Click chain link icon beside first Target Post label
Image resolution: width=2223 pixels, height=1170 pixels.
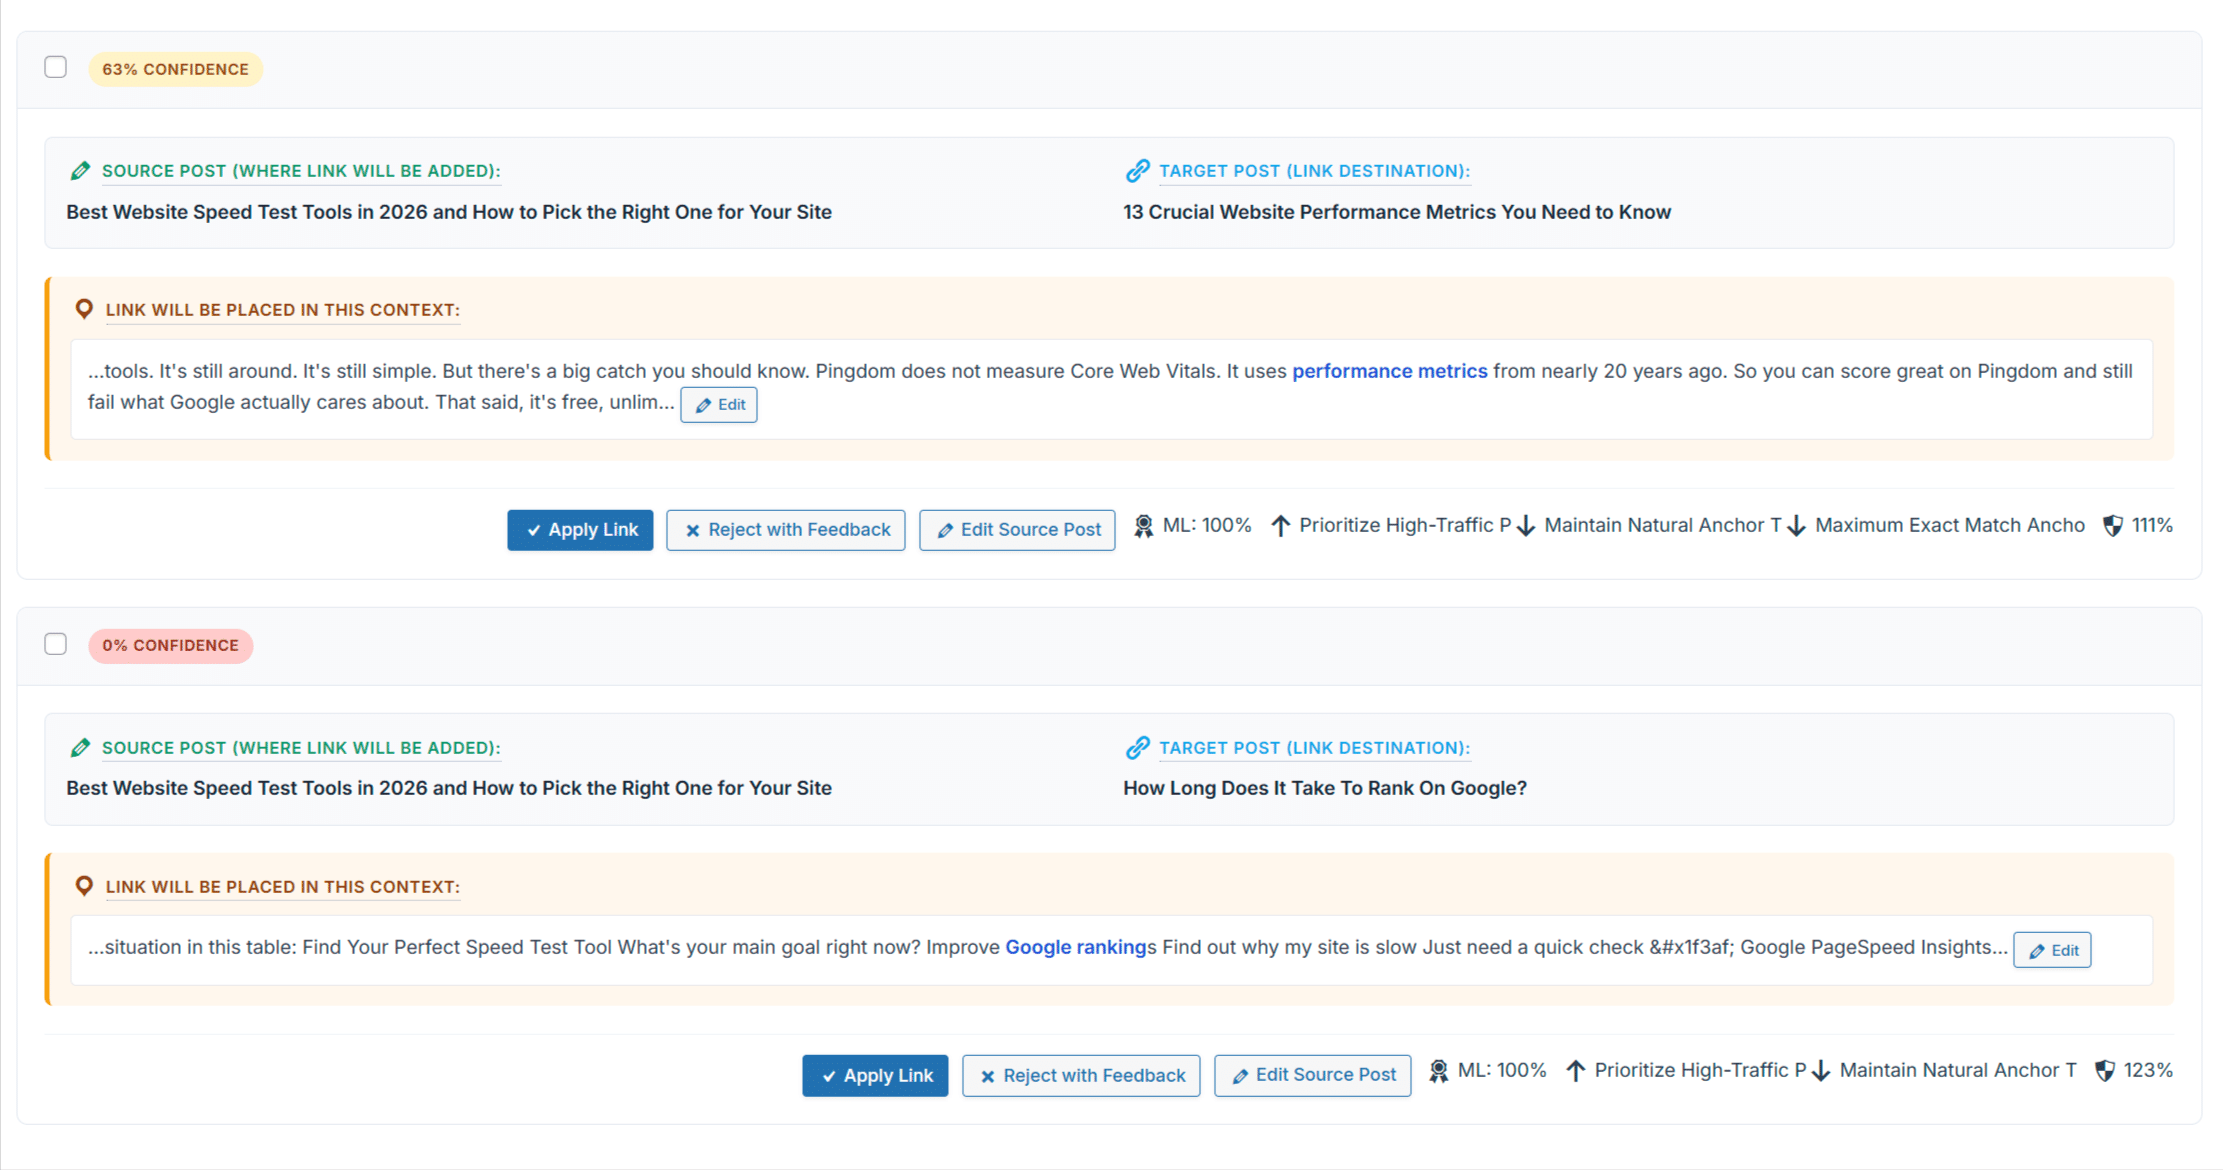point(1137,171)
